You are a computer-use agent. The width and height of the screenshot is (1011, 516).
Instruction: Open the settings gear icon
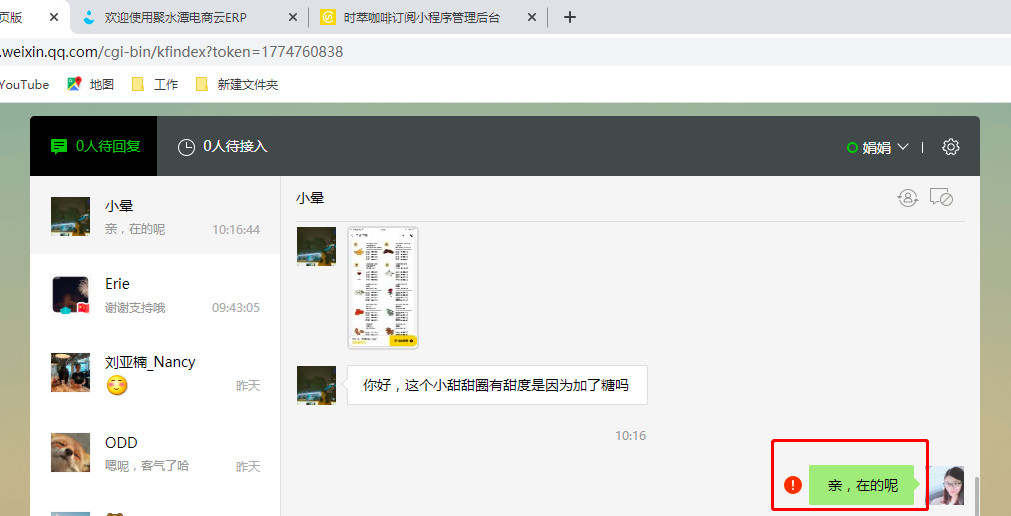950,147
